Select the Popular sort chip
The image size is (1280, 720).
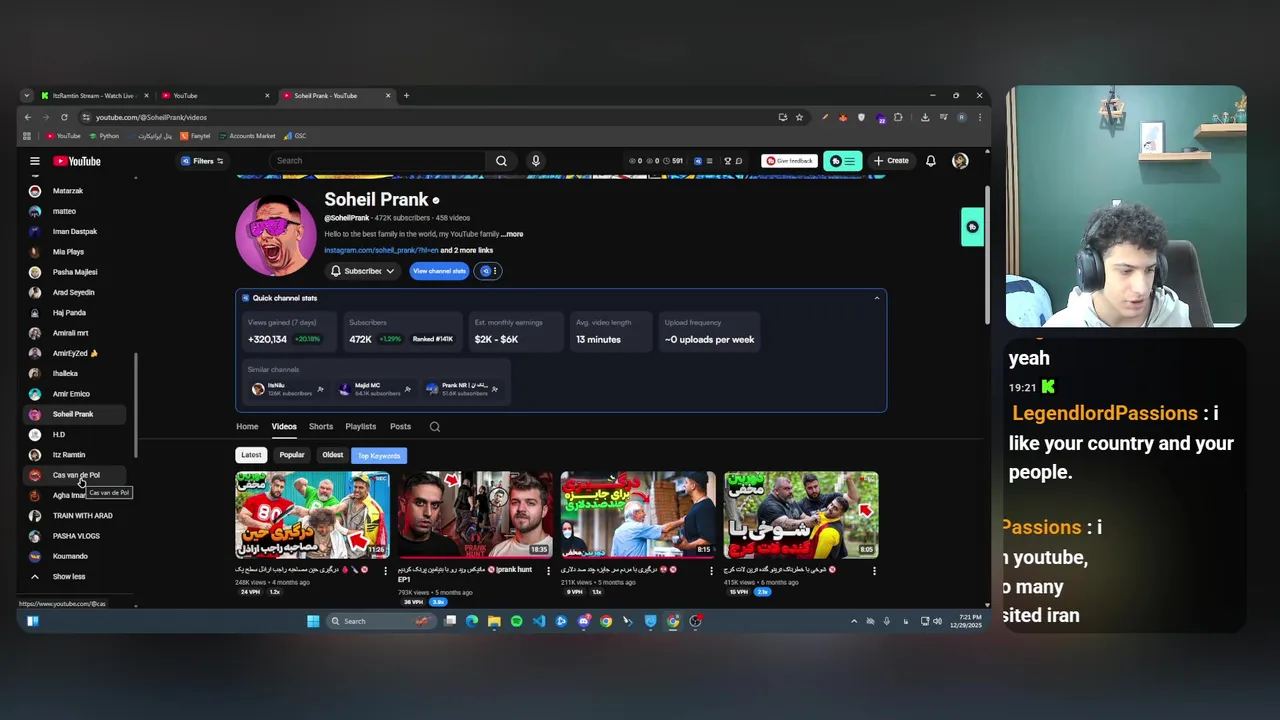[x=292, y=455]
